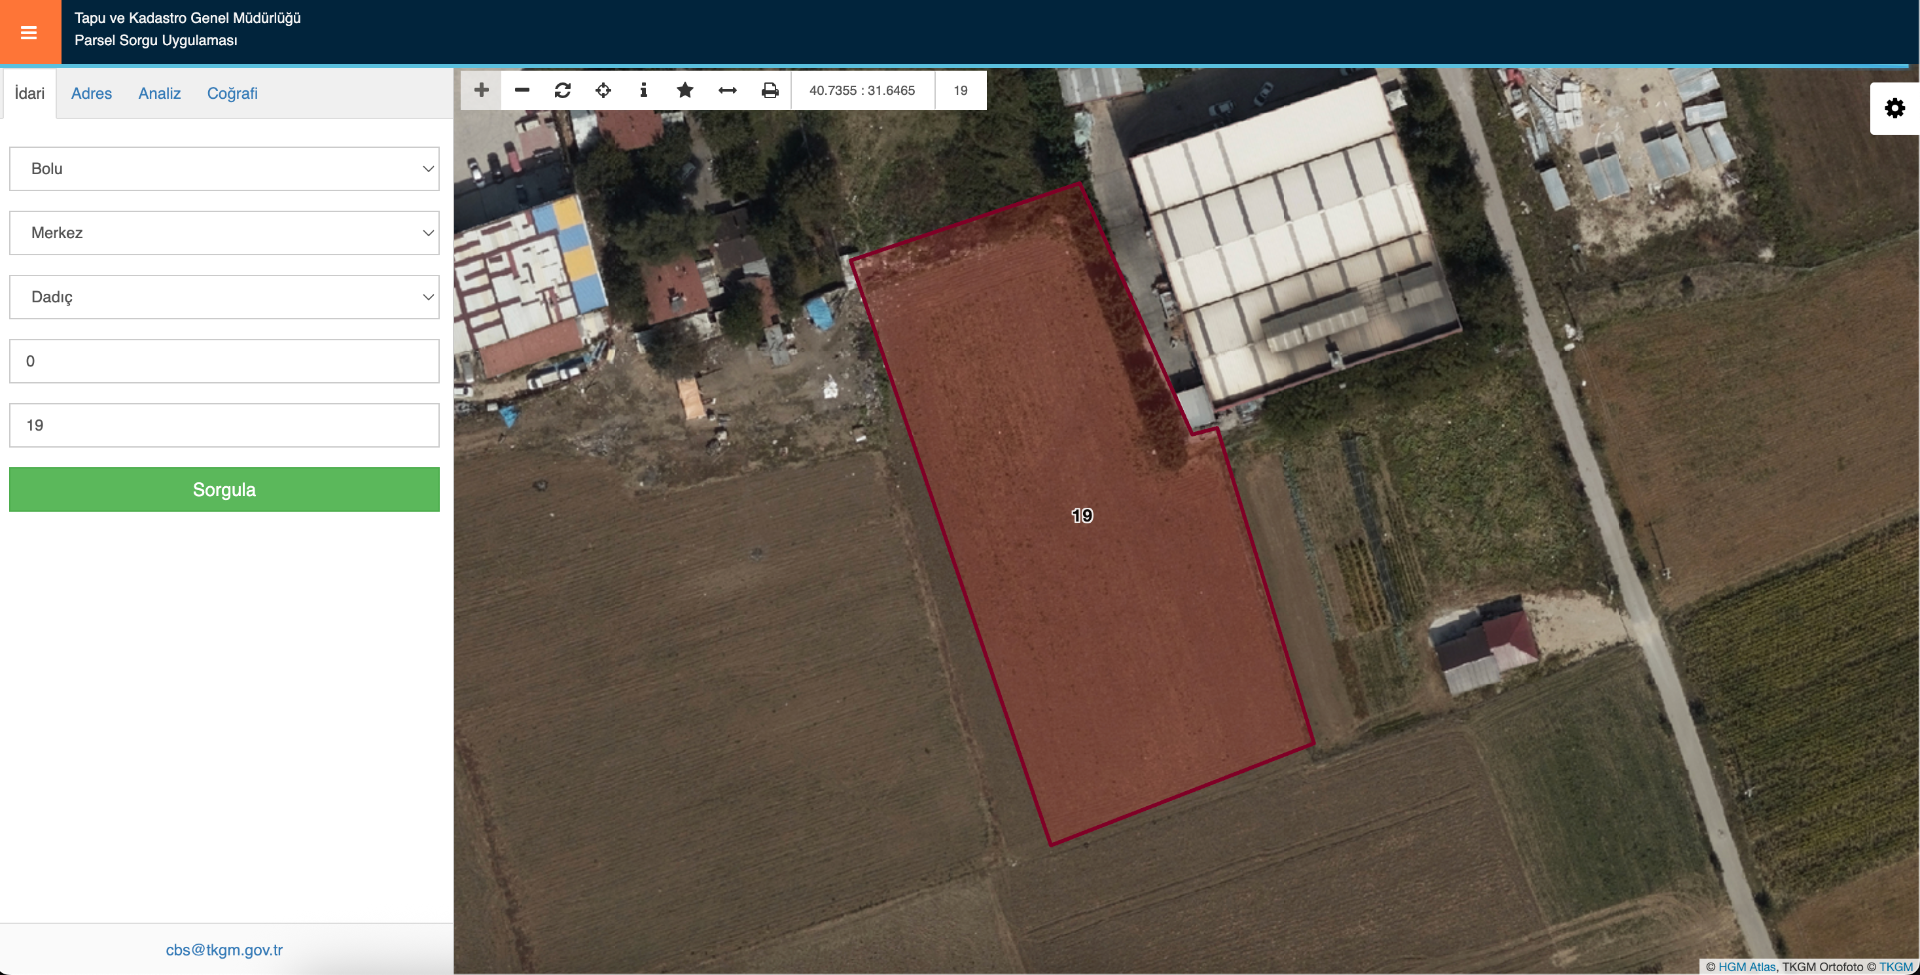Open the HGM Atlas attribution link
The height and width of the screenshot is (975, 1920).
pos(1746,967)
